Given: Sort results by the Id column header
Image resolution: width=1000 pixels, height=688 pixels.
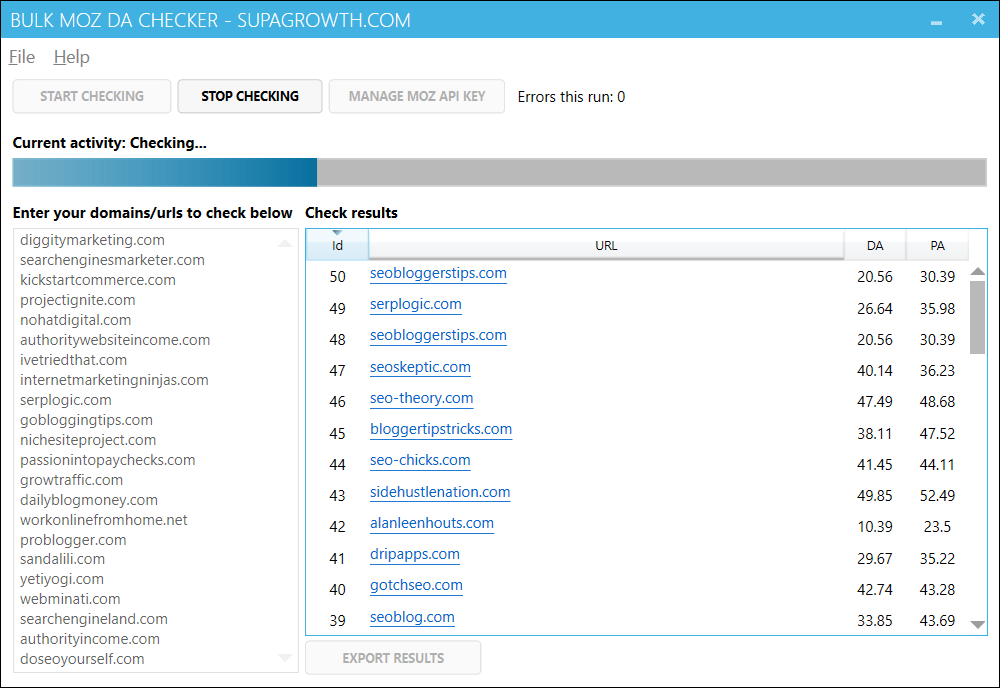Looking at the screenshot, I should click(337, 245).
